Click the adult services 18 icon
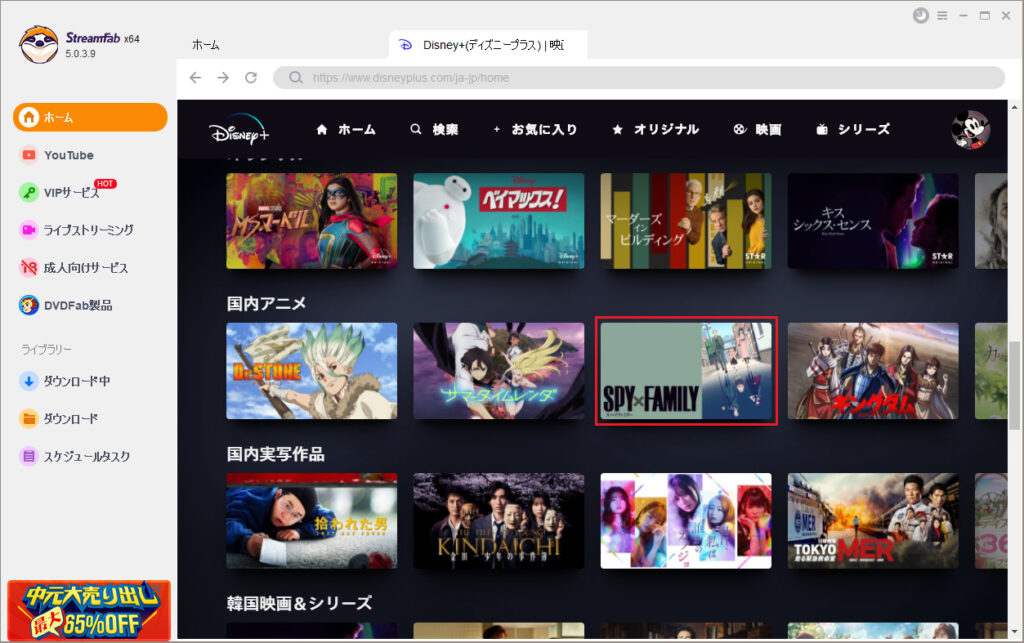The width and height of the screenshot is (1024, 643). (29, 268)
